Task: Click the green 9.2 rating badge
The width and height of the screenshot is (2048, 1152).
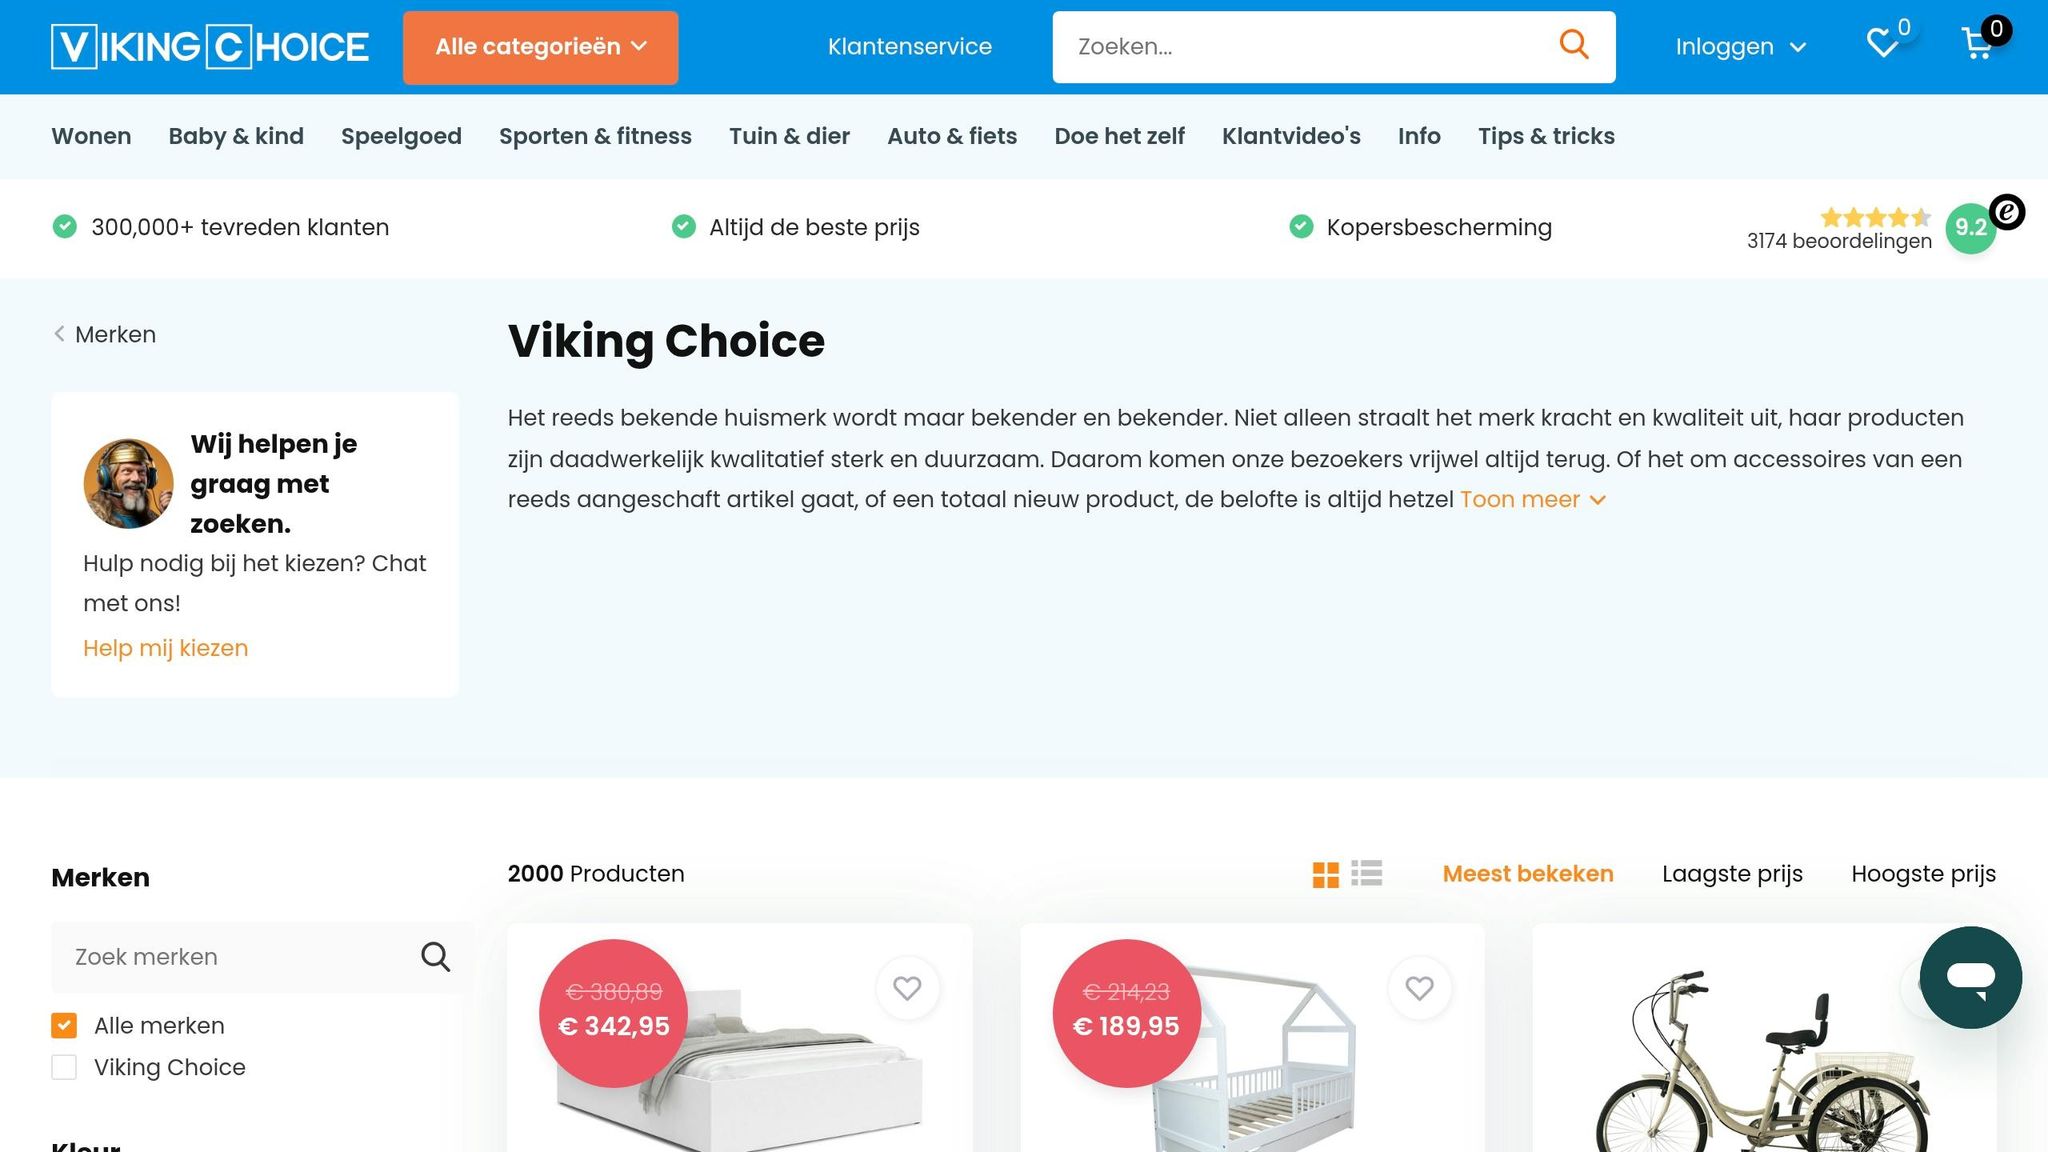Action: pos(1969,228)
